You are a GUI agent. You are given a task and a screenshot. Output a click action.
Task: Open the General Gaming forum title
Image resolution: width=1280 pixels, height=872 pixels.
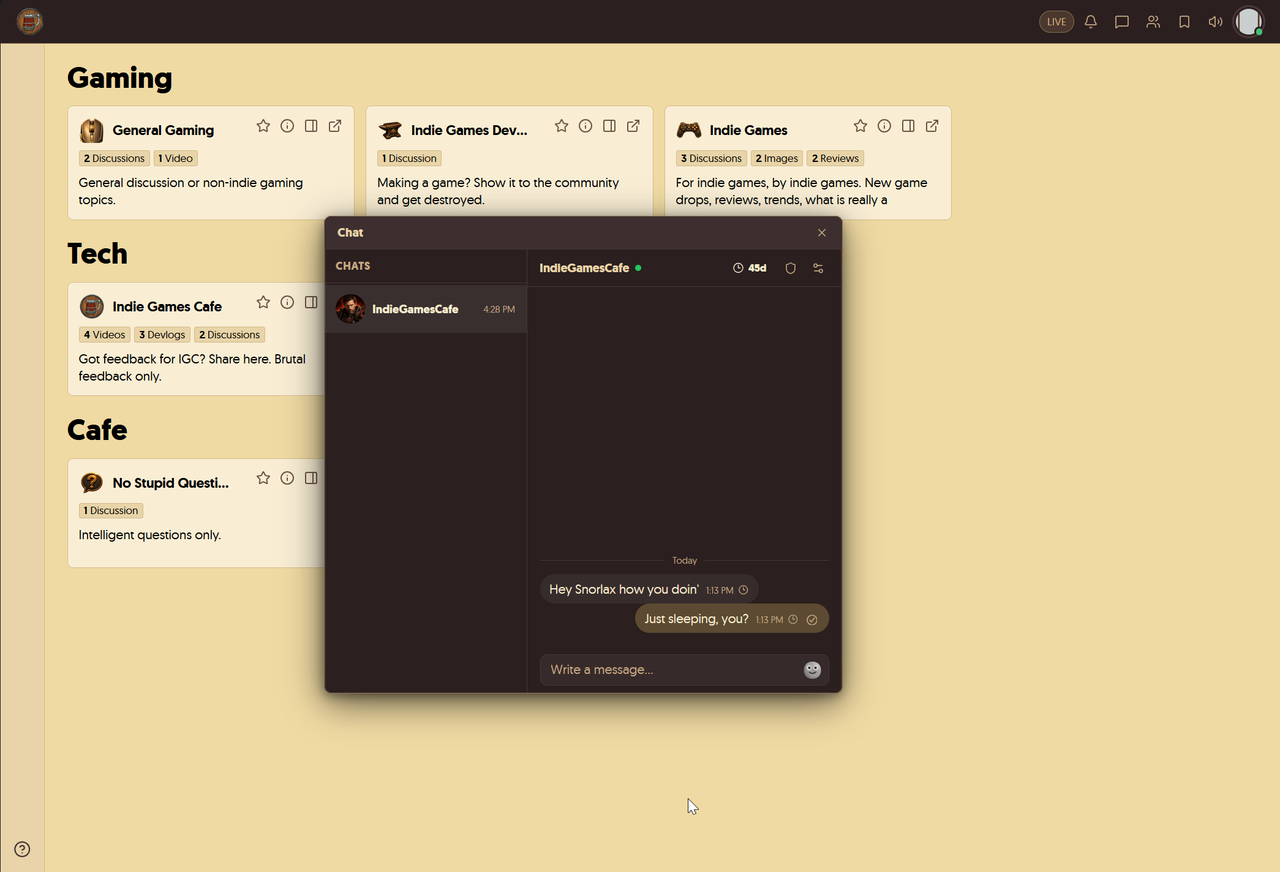pyautogui.click(x=163, y=130)
